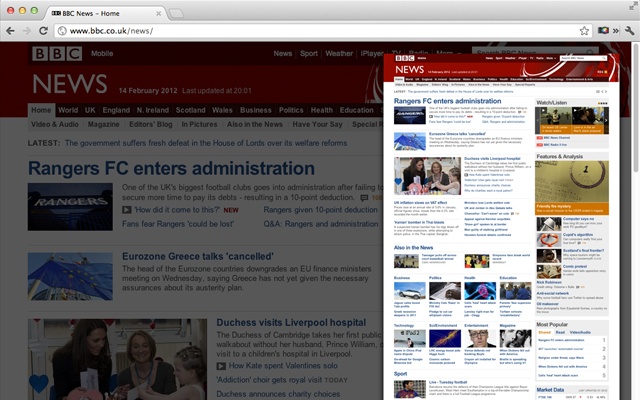This screenshot has width=640, height=400.
Task: Open "'Addiction' choir gets royal visit" link
Action: [269, 380]
